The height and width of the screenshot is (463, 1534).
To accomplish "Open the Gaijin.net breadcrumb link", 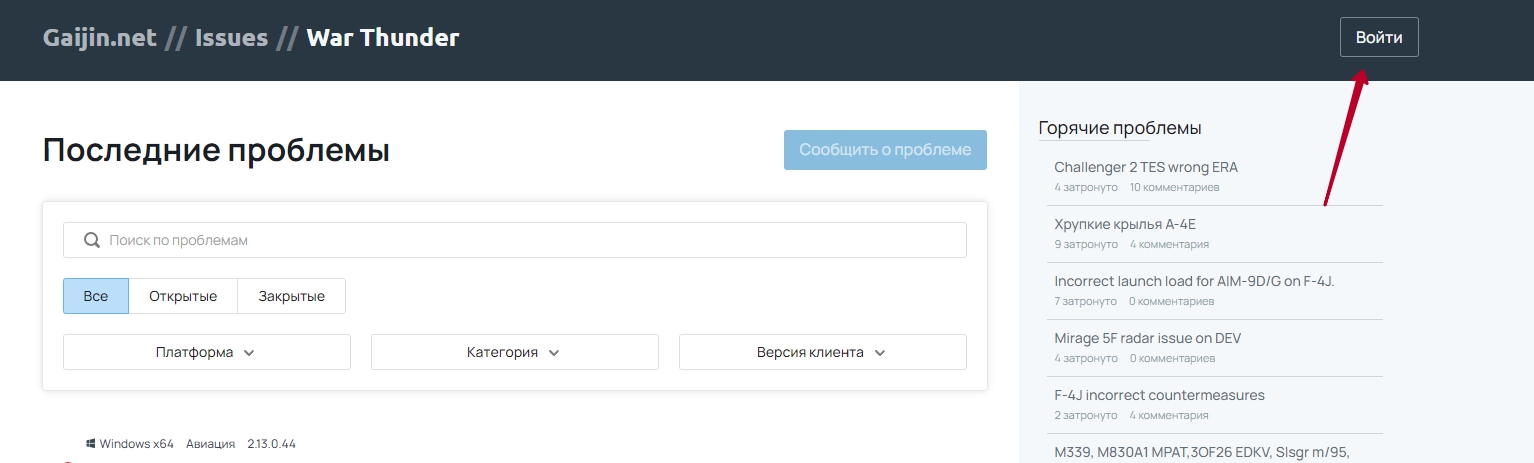I will point(100,38).
